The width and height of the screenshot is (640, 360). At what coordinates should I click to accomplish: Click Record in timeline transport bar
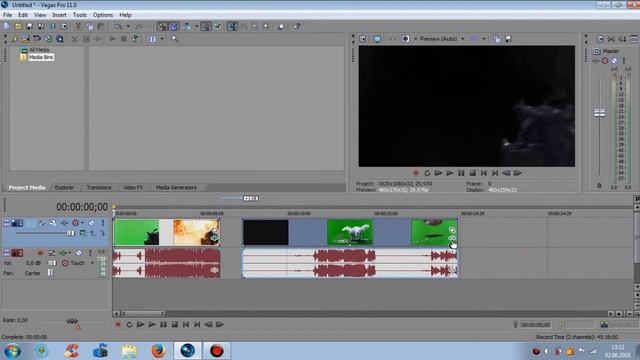pyautogui.click(x=118, y=324)
